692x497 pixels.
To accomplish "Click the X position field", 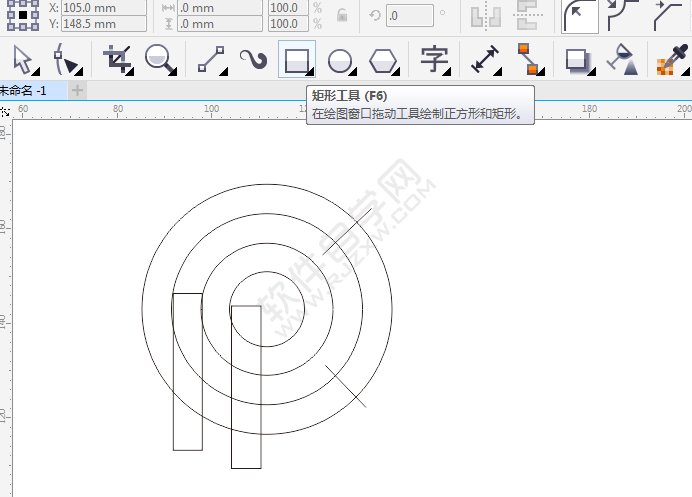I will (103, 7).
